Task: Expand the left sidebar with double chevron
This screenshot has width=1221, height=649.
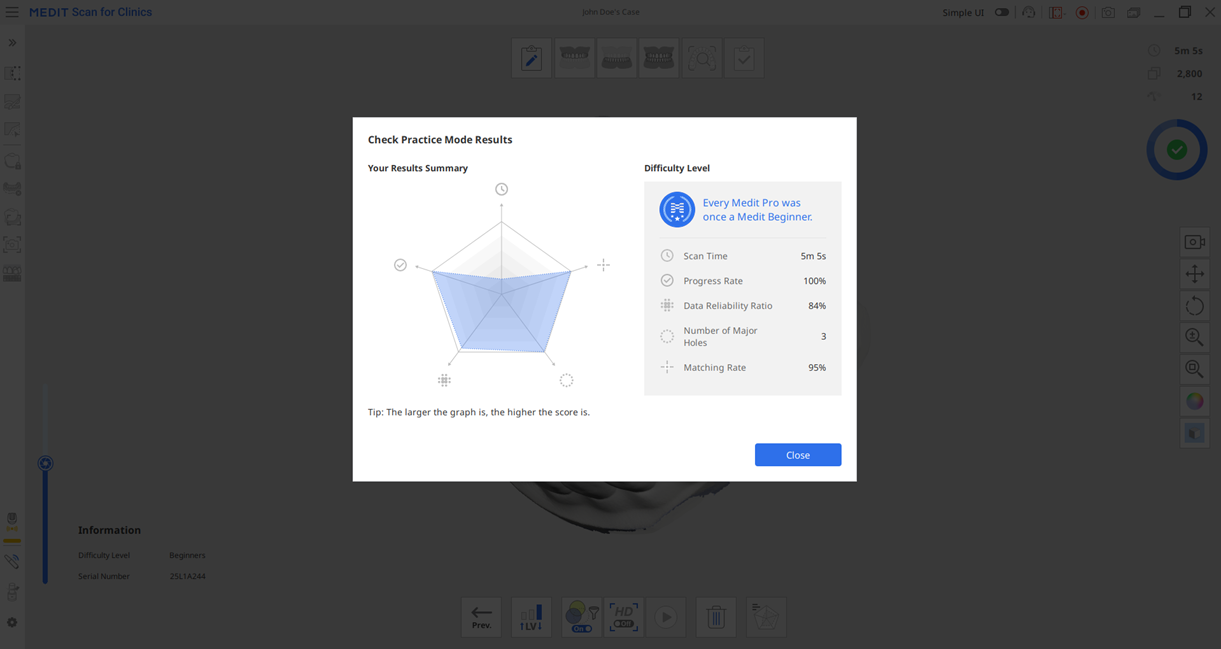Action: 12,43
